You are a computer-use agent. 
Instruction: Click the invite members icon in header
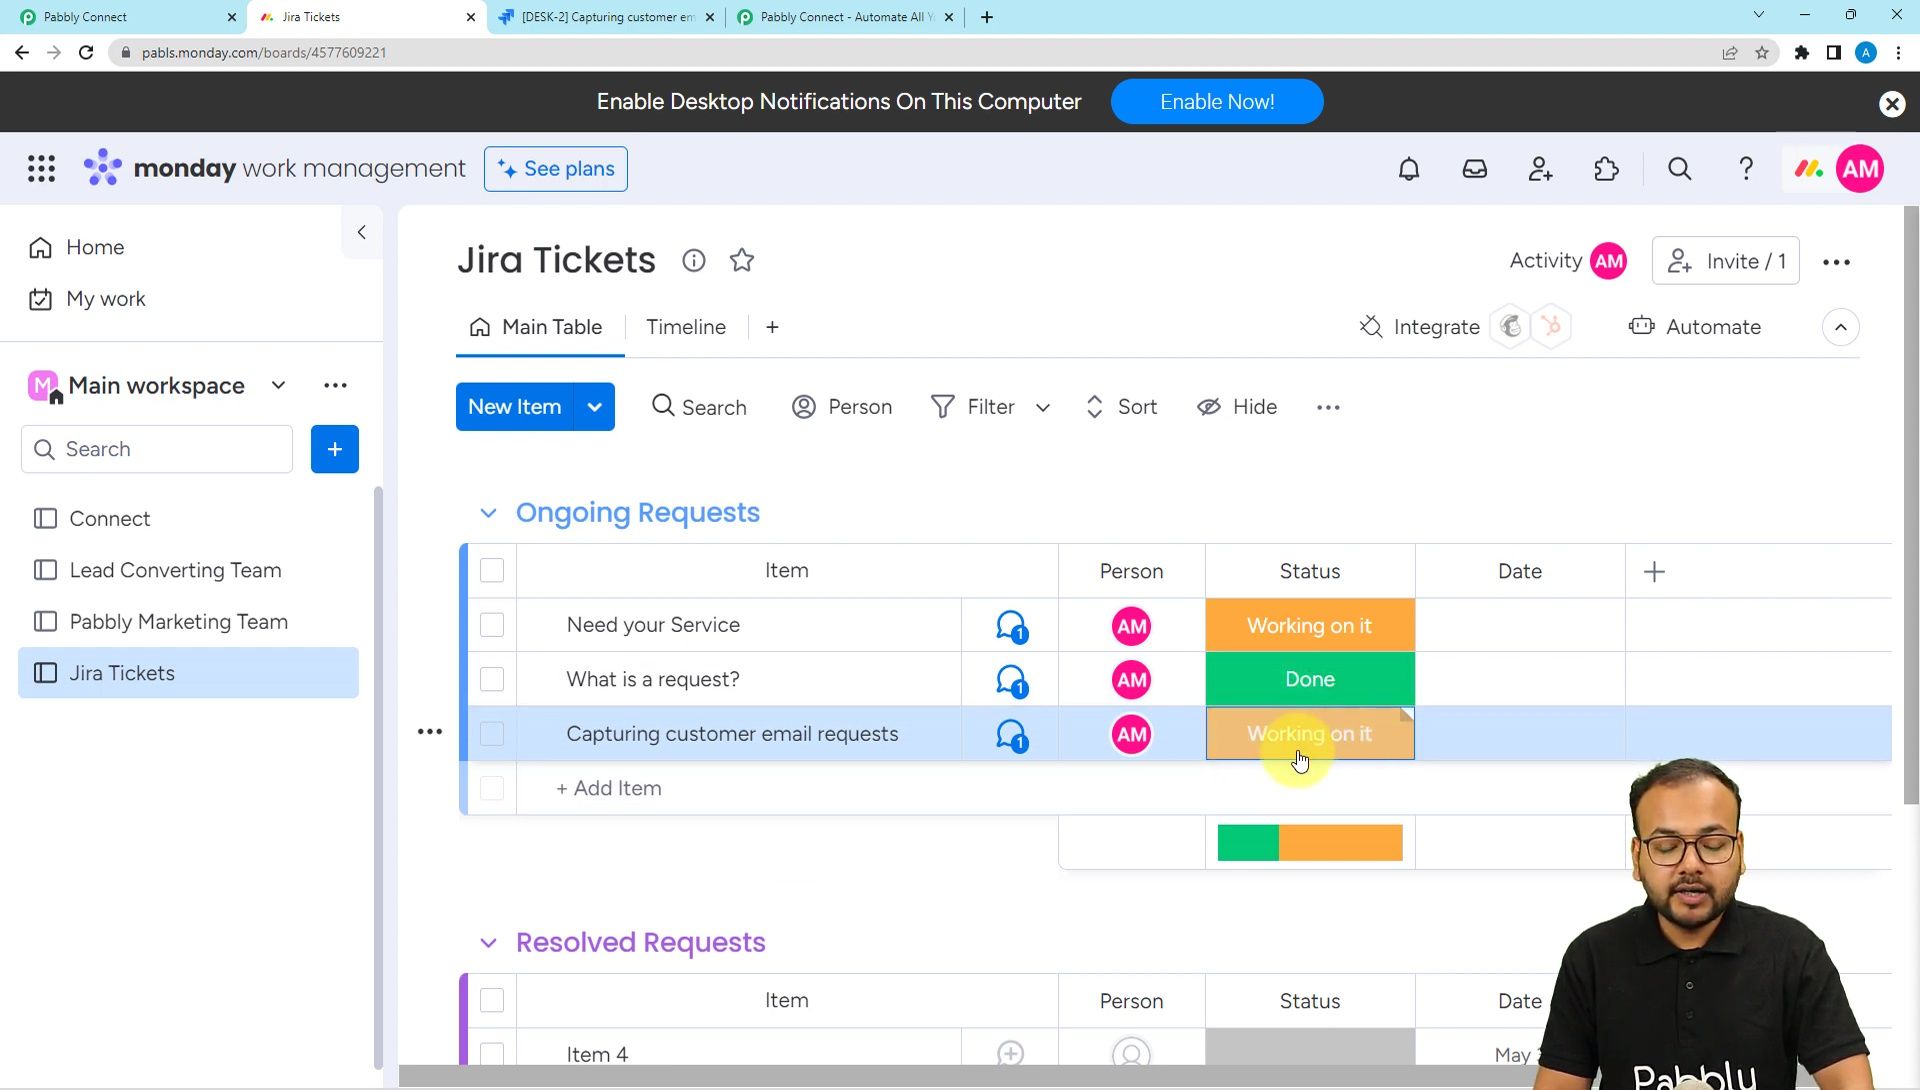click(x=1541, y=169)
